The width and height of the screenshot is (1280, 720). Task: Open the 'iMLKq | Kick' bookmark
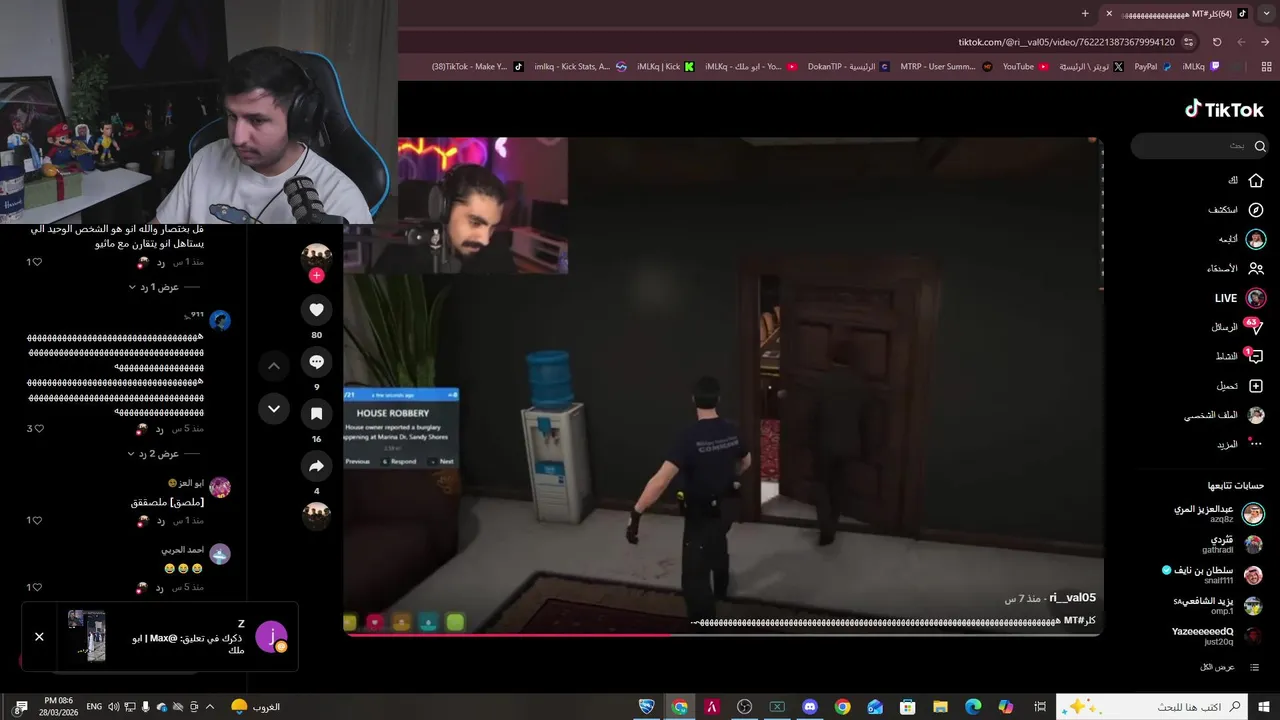[x=665, y=67]
